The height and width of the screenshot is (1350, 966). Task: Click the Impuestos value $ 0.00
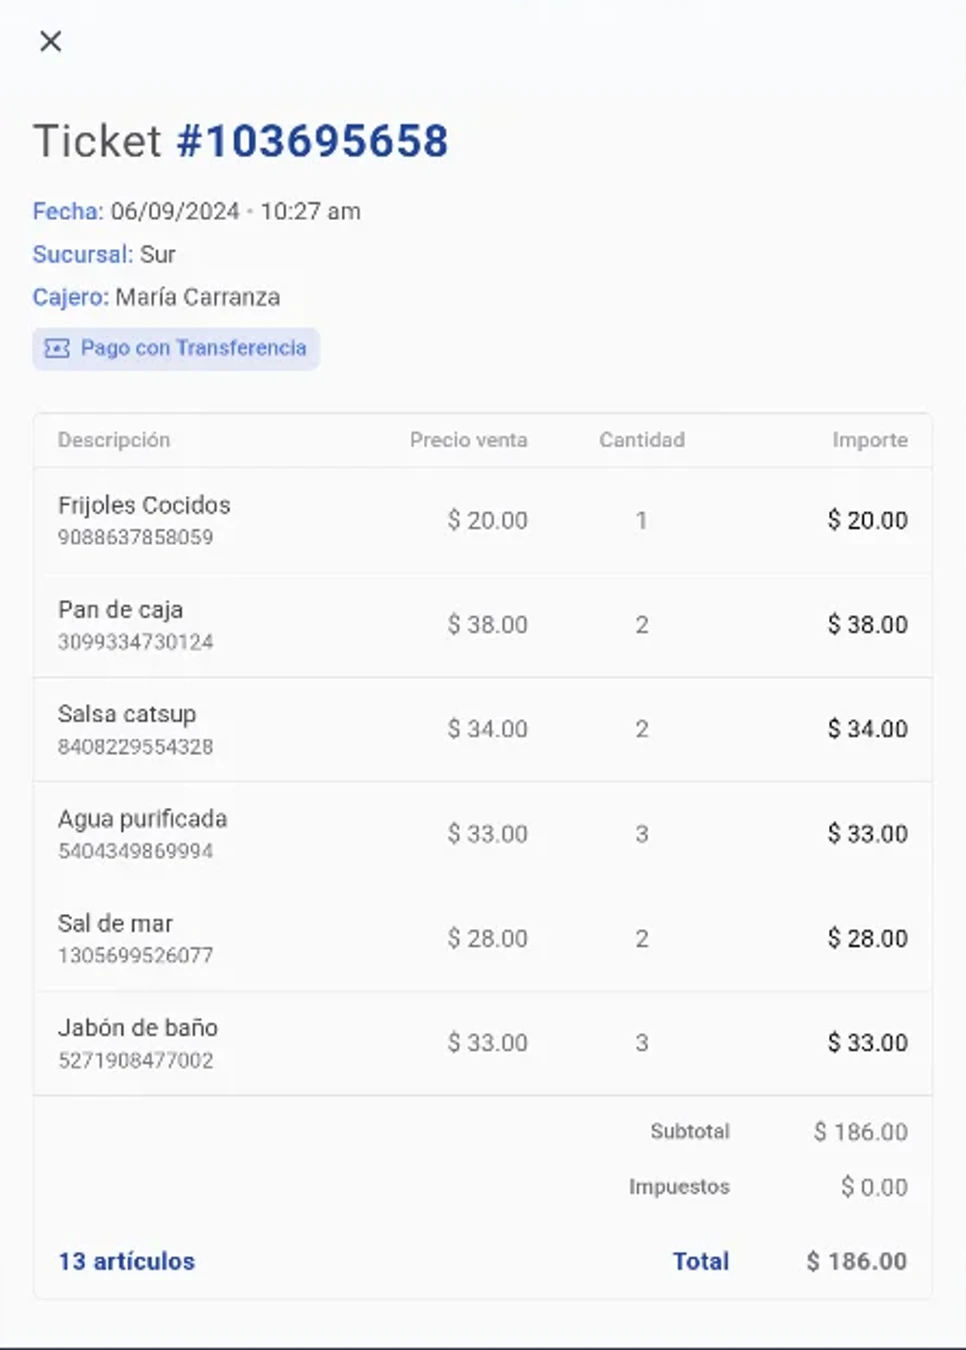pyautogui.click(x=874, y=1187)
